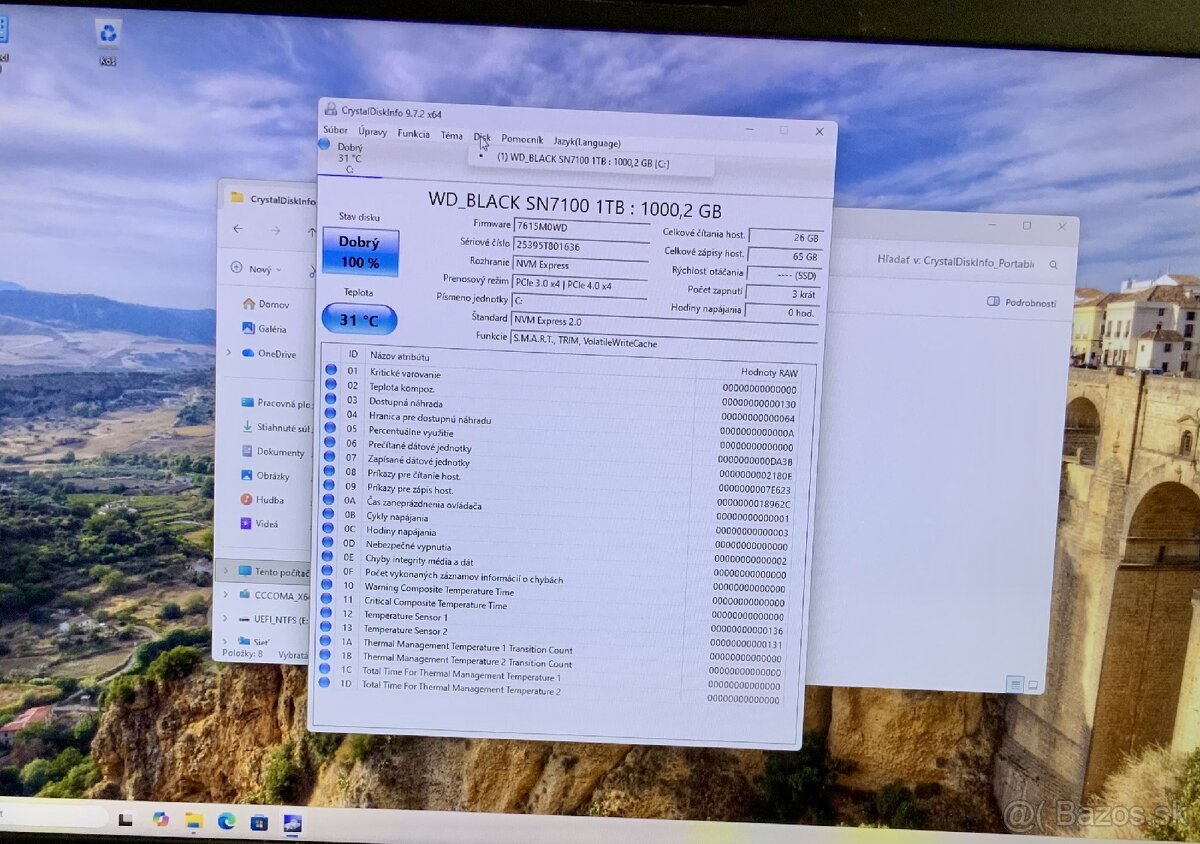Click the 31 °C temperature indicator

[357, 319]
